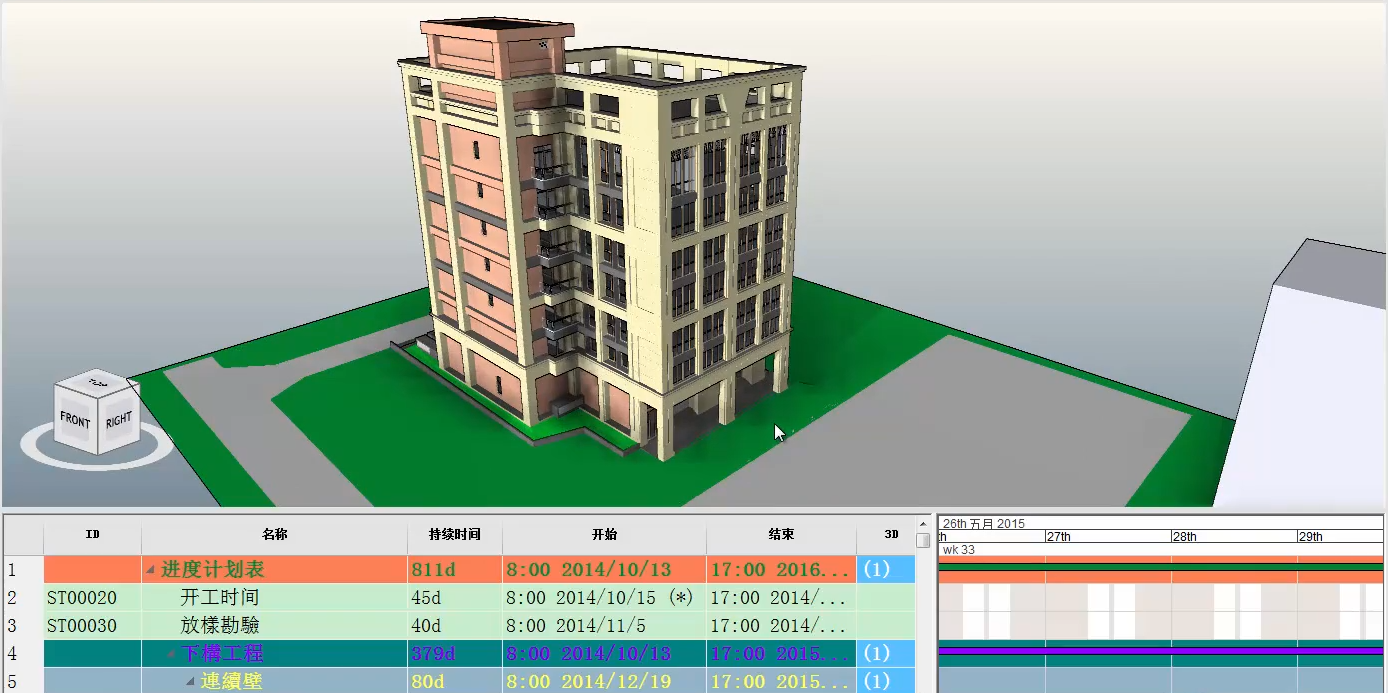This screenshot has width=1388, height=693.
Task: Click the scroll-up arrow of task table
Action: point(923,524)
